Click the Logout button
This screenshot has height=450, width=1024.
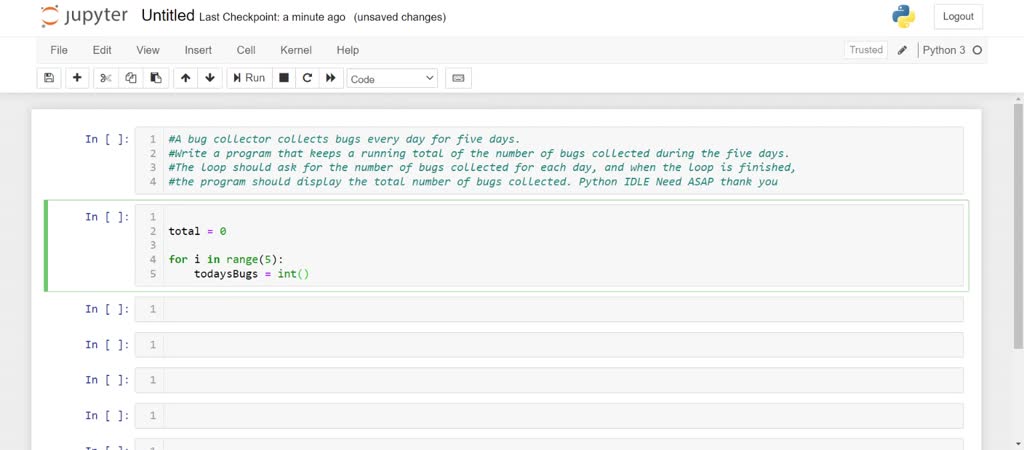coord(958,17)
